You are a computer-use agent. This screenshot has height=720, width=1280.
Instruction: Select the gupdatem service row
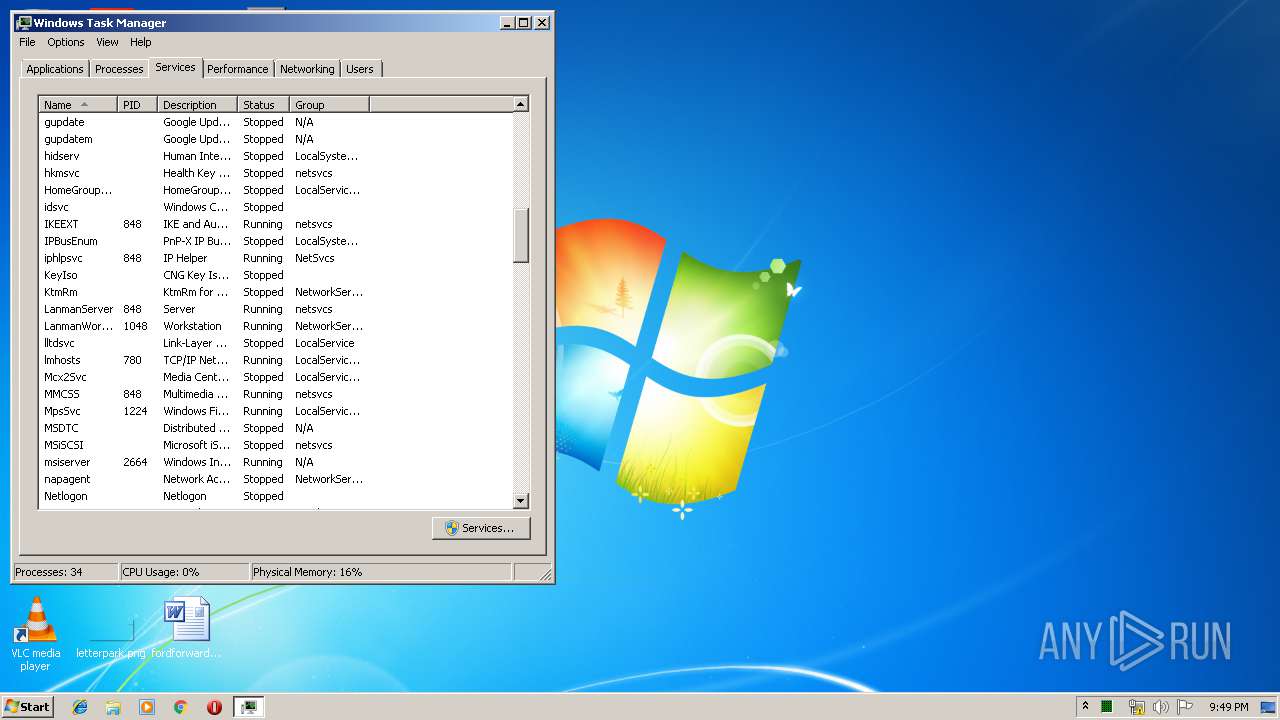275,139
